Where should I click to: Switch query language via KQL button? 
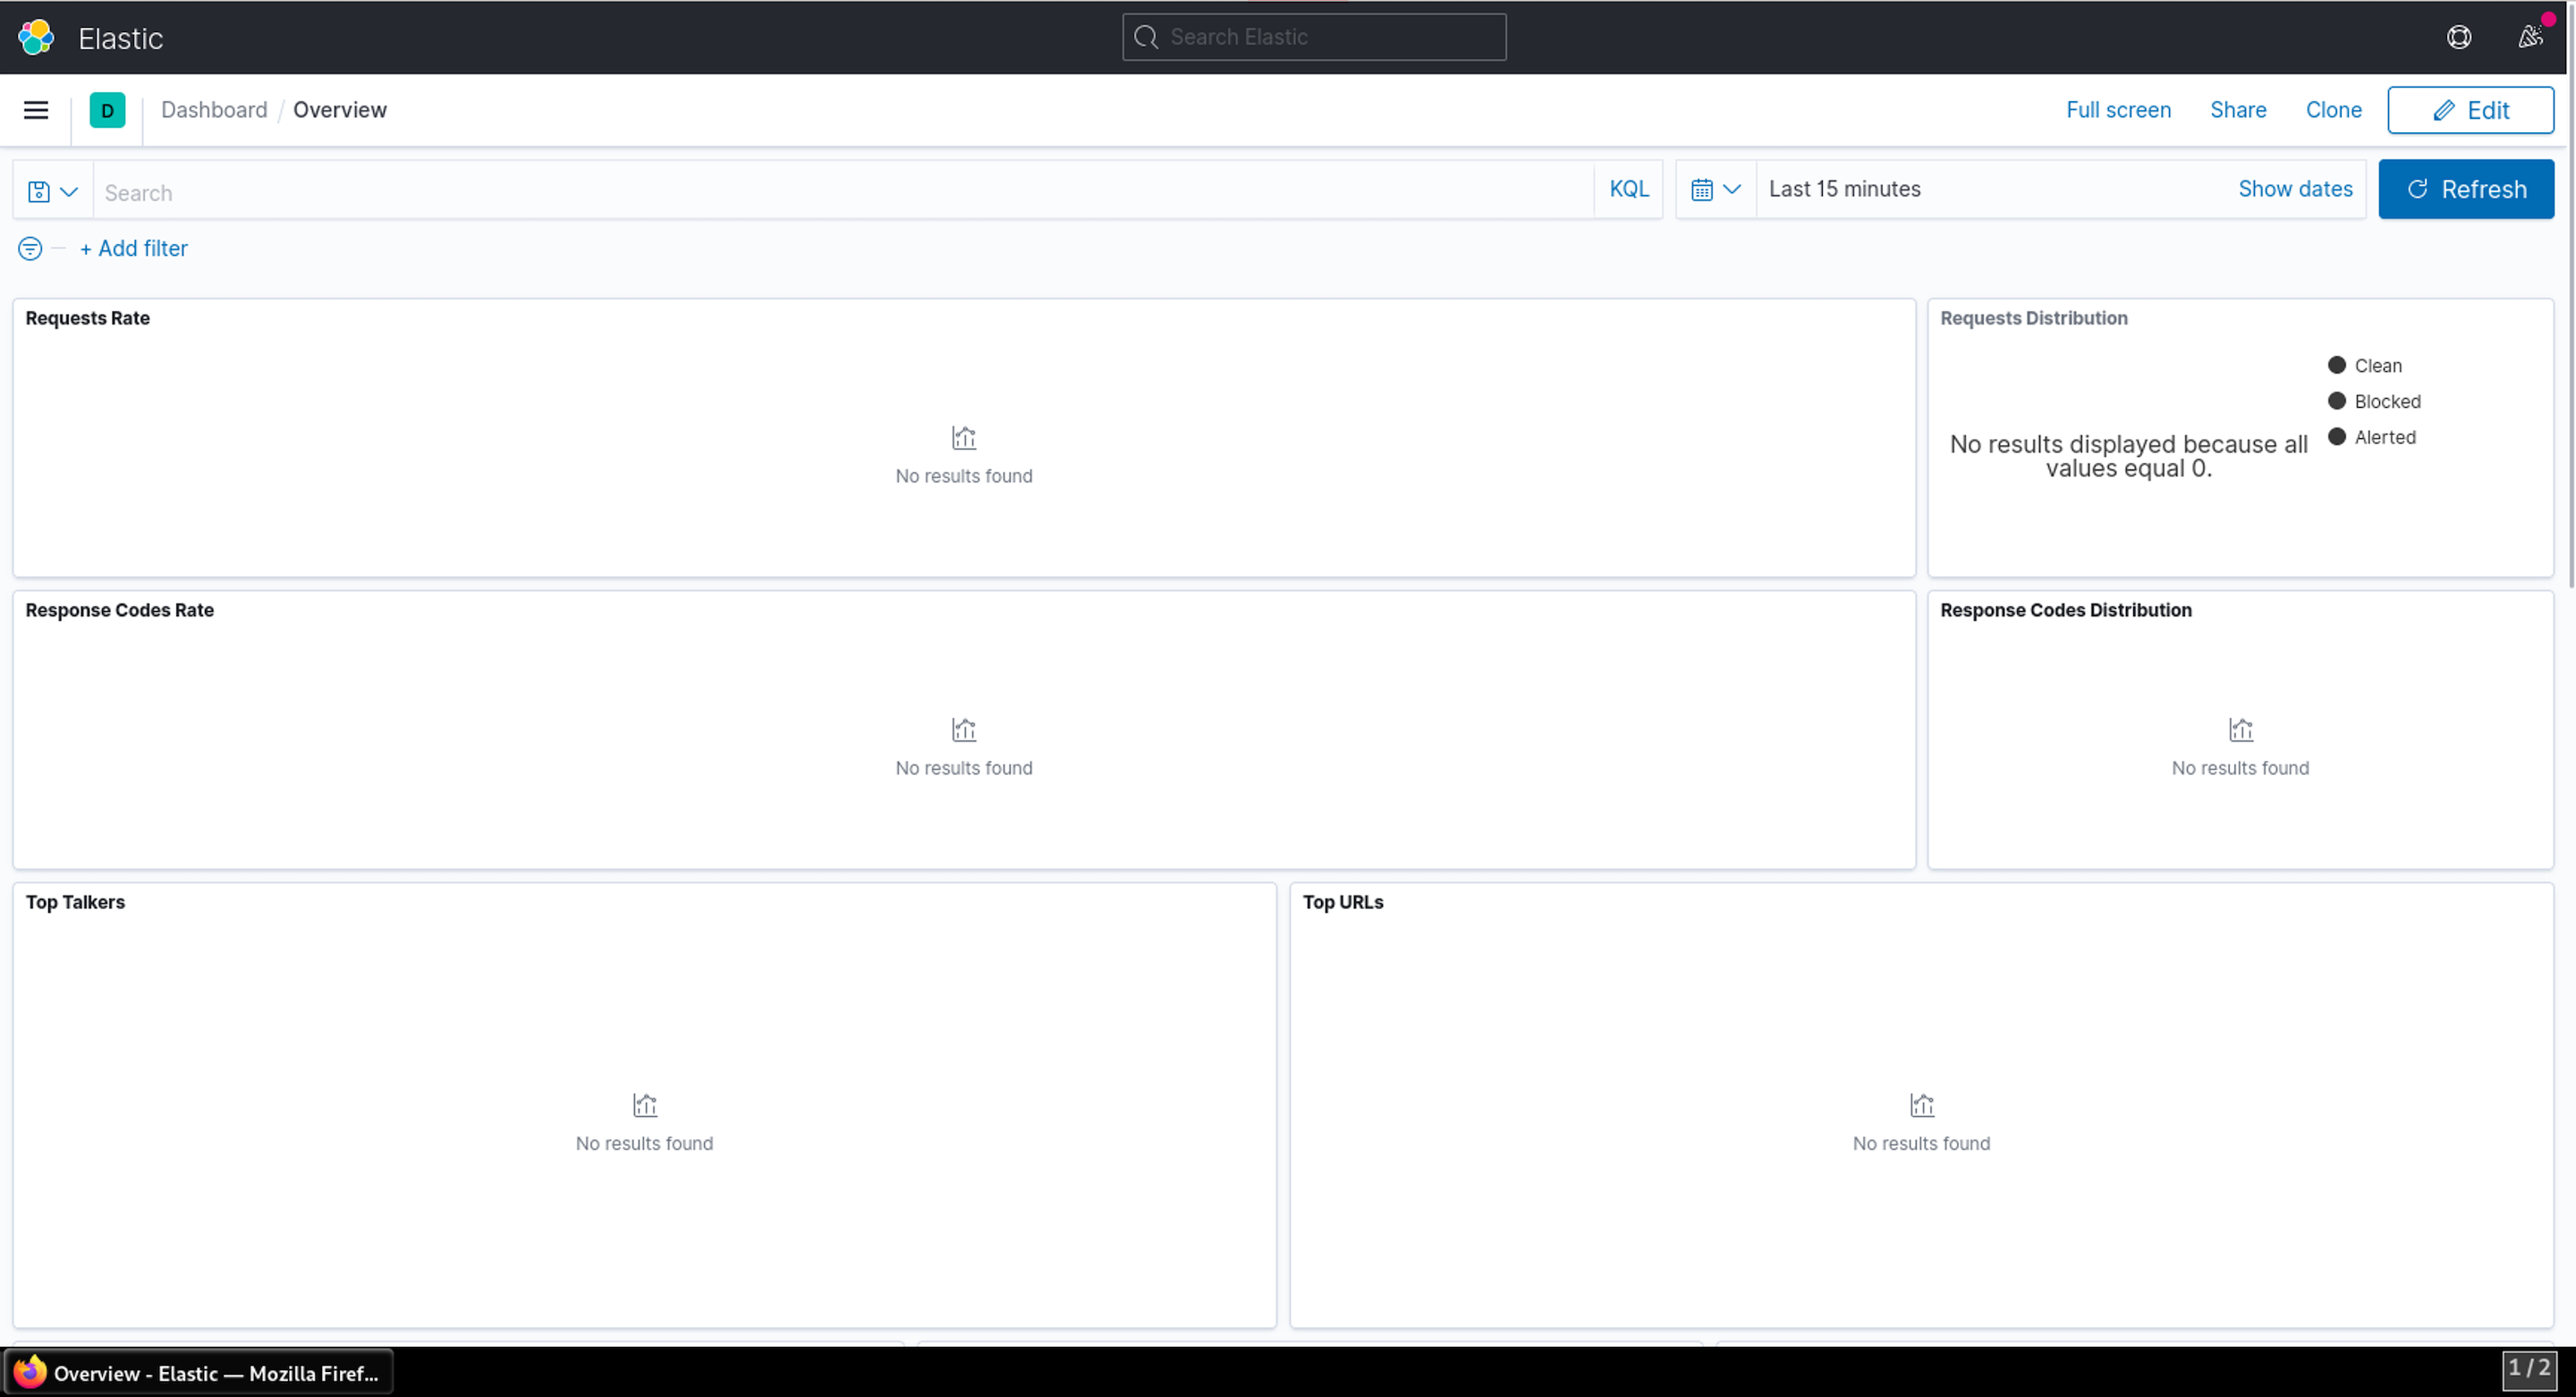[1628, 189]
